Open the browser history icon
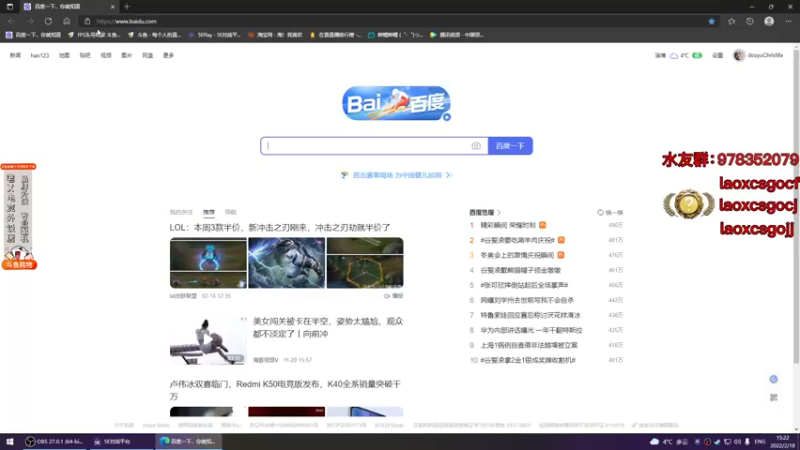This screenshot has width=800, height=450. point(749,21)
